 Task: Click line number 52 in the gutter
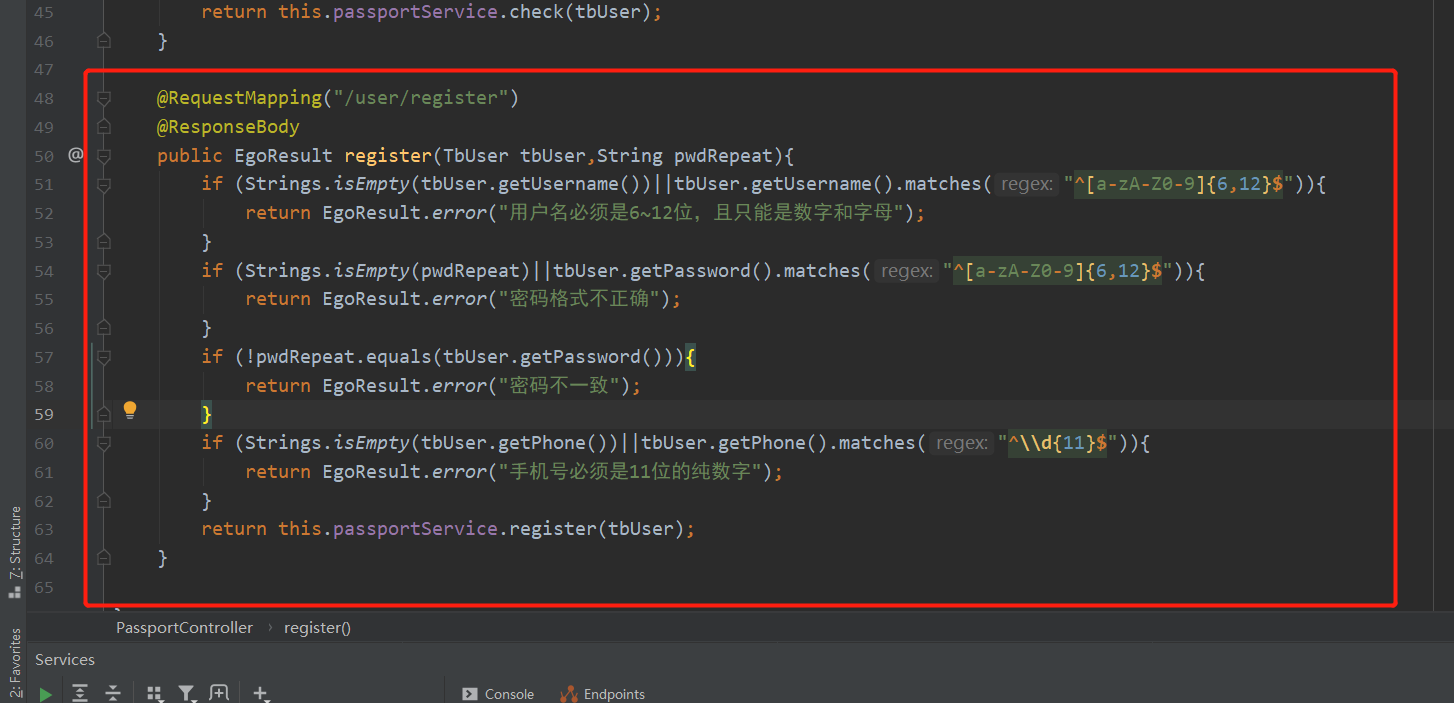(43, 213)
